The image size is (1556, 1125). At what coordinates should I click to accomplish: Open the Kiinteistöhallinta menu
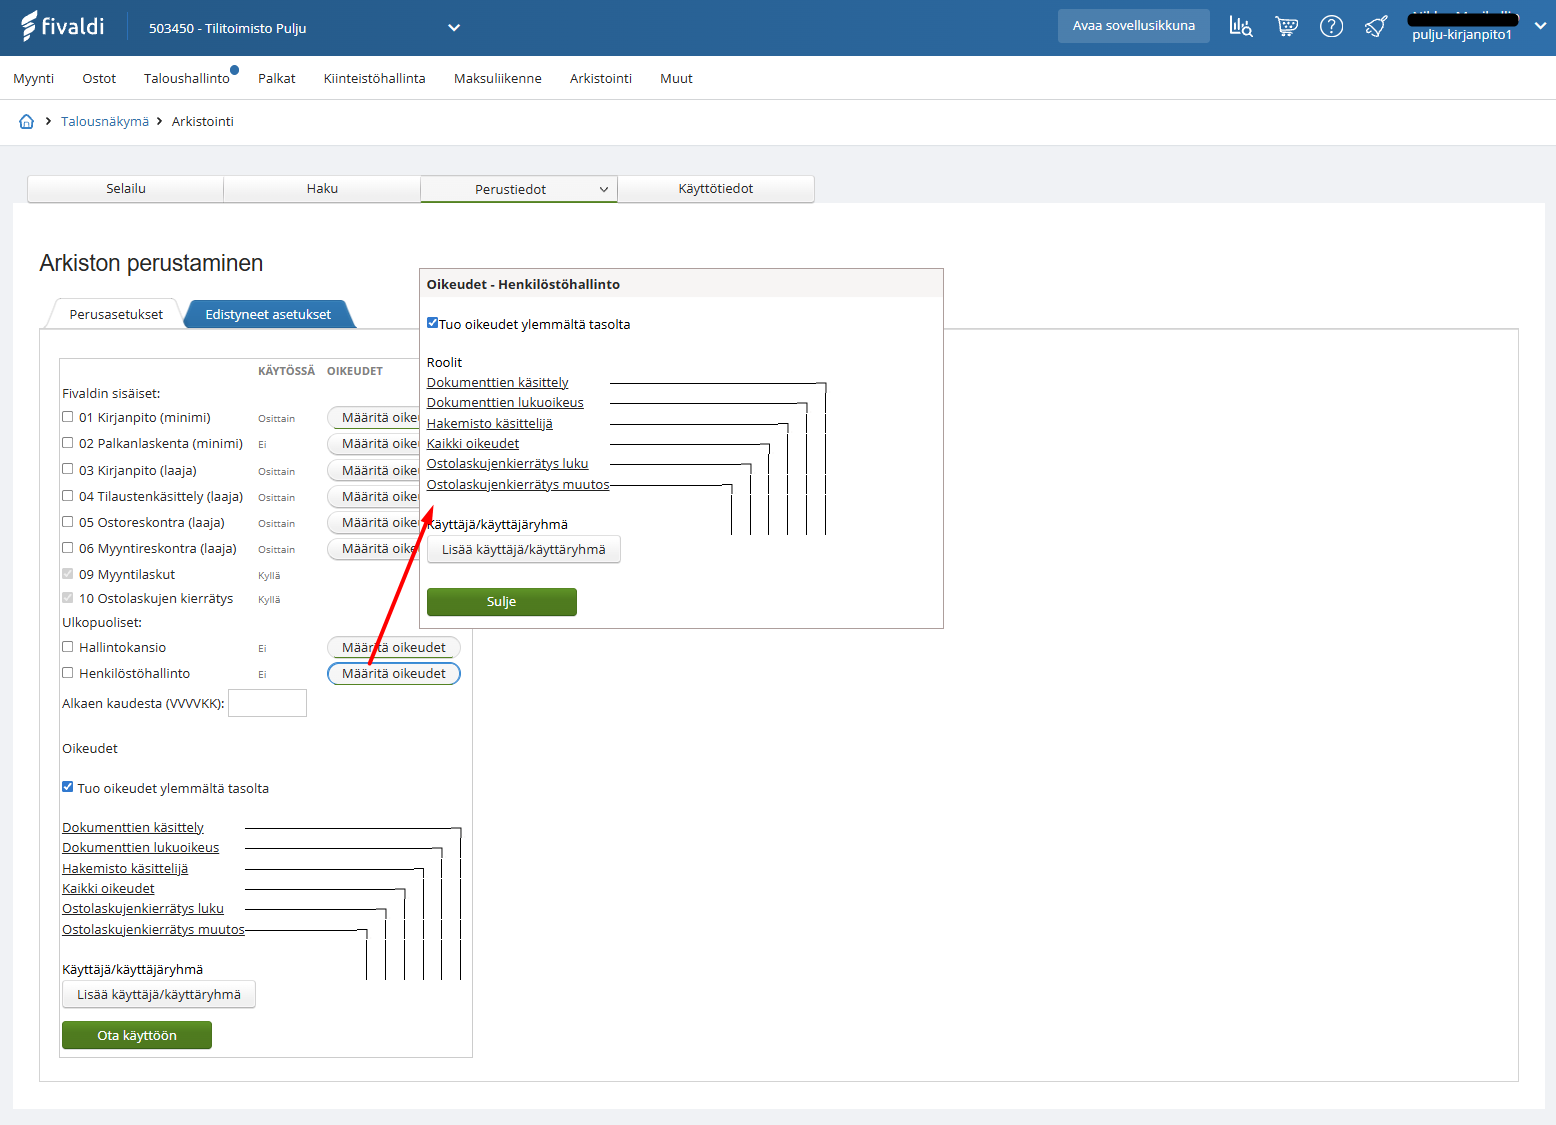(375, 79)
